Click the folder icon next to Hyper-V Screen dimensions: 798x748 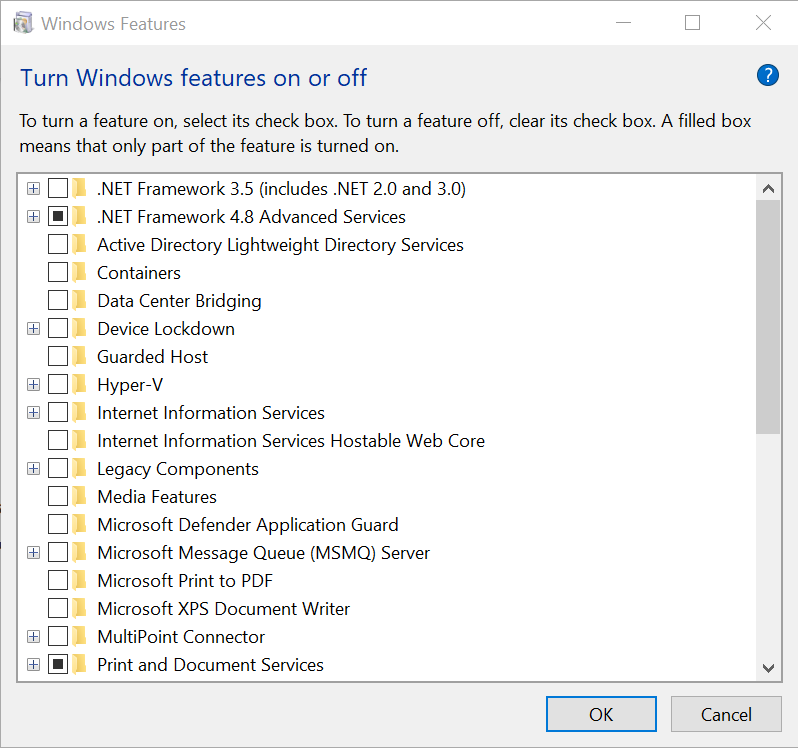click(x=79, y=385)
